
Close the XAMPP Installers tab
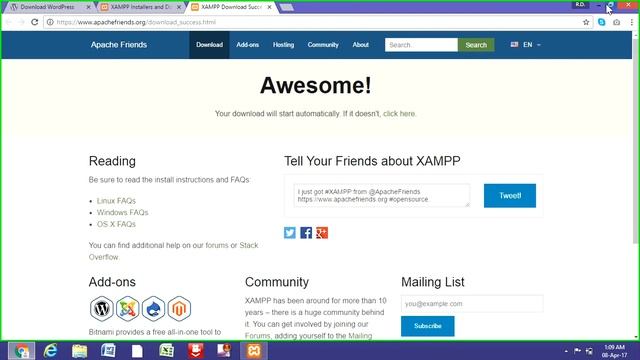179,7
